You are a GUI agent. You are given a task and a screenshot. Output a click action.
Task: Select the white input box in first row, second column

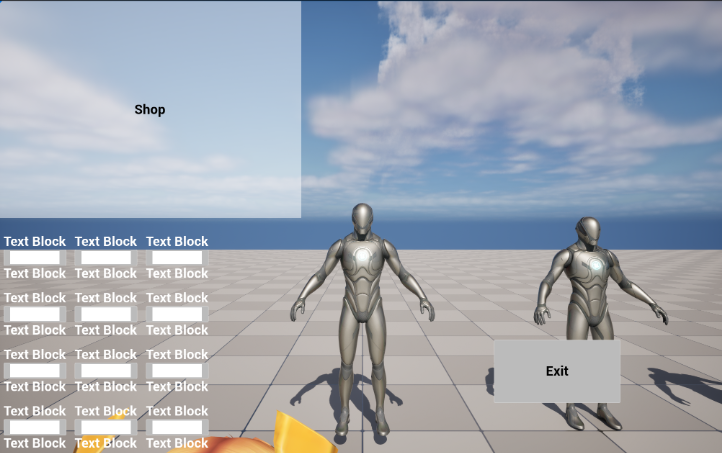[106, 257]
